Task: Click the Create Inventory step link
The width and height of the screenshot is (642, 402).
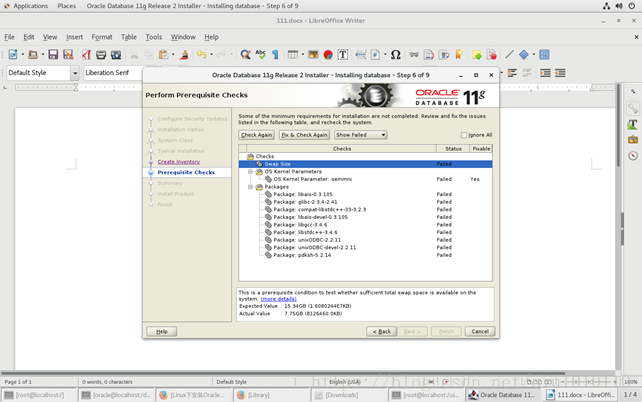Action: coord(179,162)
